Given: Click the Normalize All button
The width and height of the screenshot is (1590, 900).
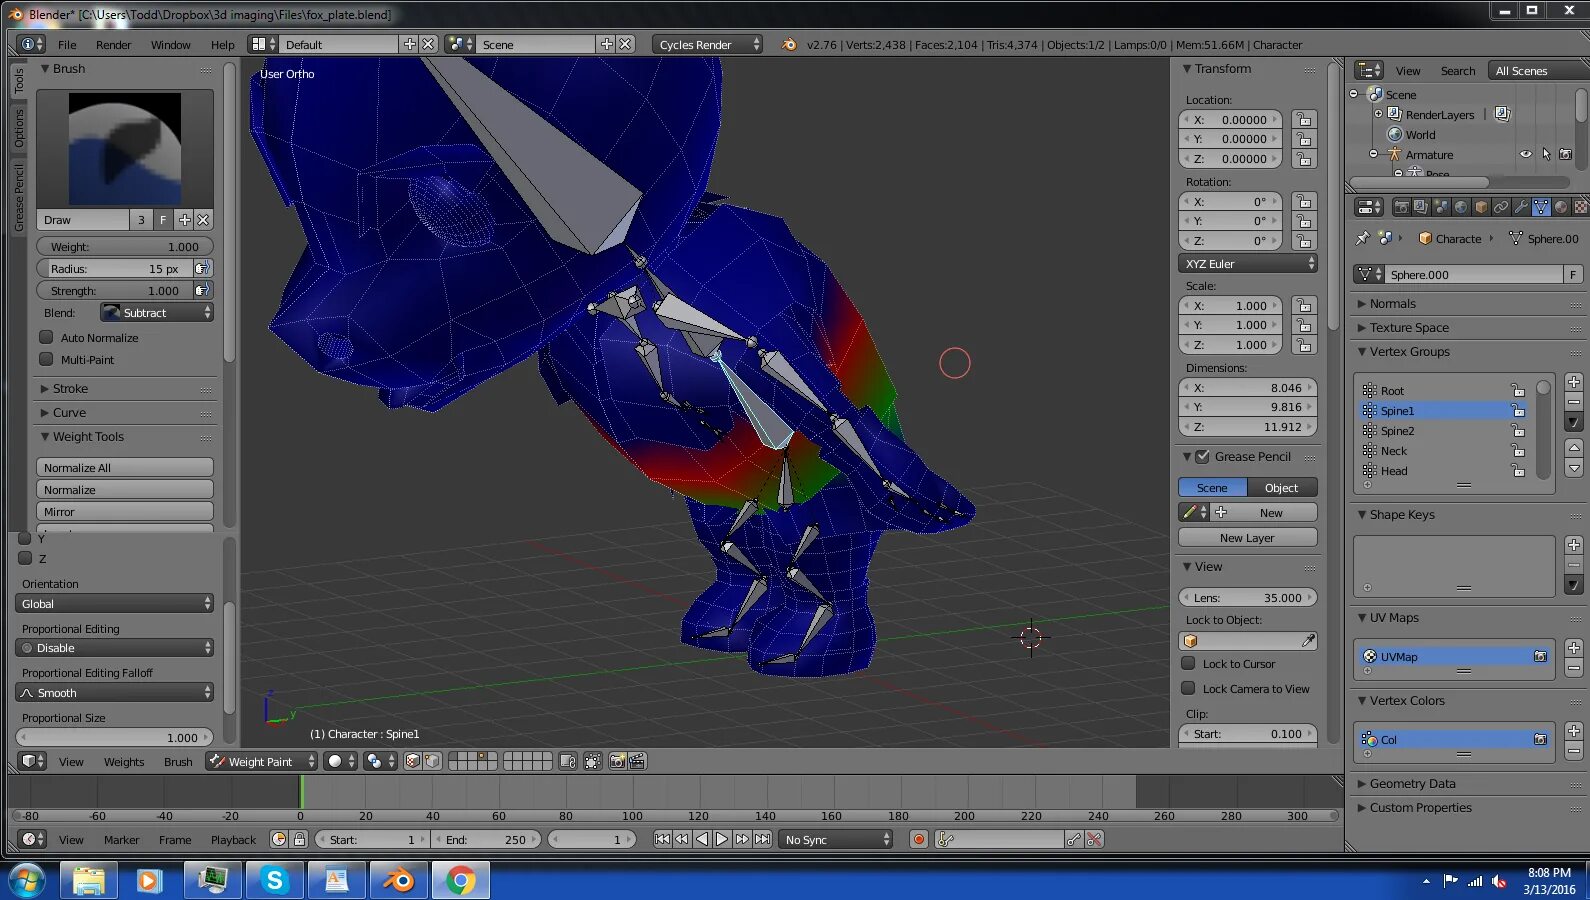Looking at the screenshot, I should tap(125, 467).
